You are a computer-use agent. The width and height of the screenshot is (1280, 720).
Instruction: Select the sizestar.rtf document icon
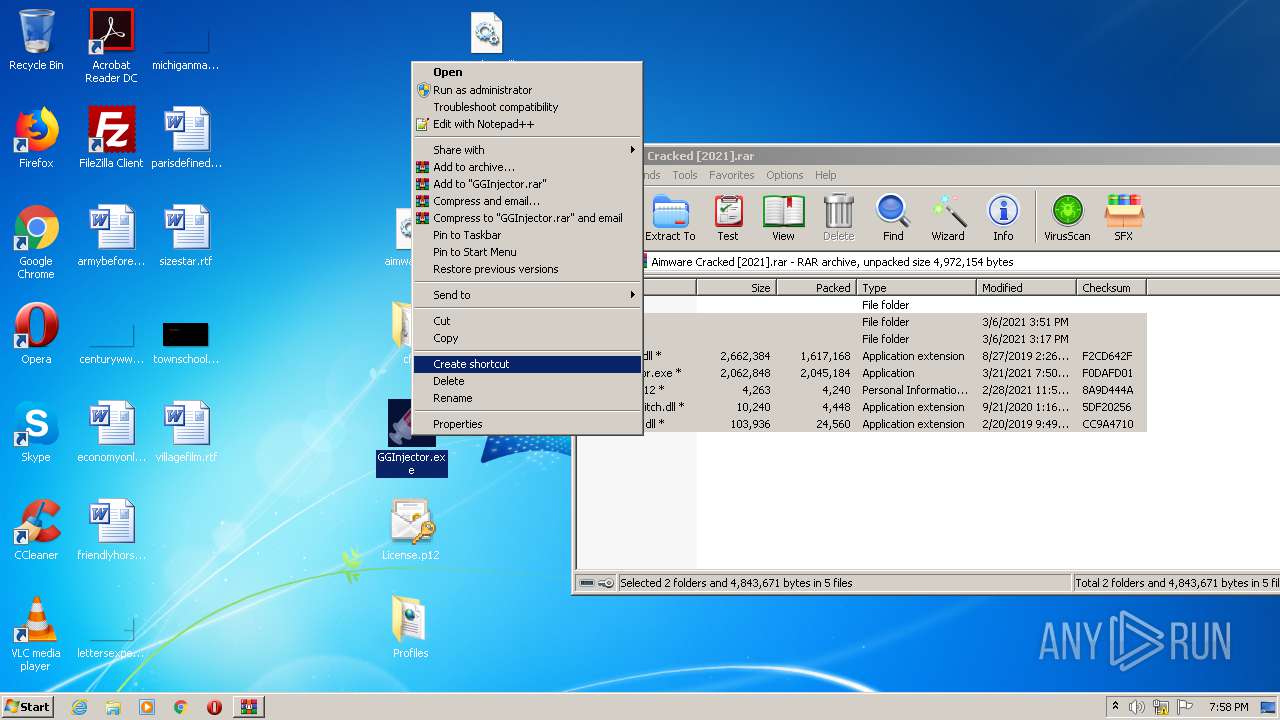[x=186, y=236]
